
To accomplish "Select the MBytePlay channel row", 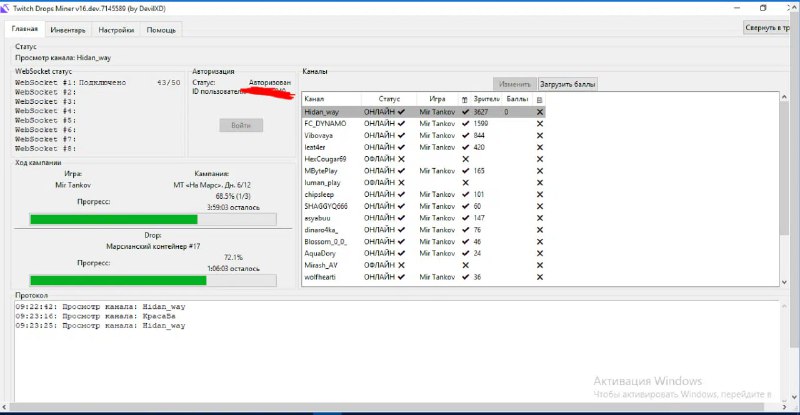I will tap(325, 171).
